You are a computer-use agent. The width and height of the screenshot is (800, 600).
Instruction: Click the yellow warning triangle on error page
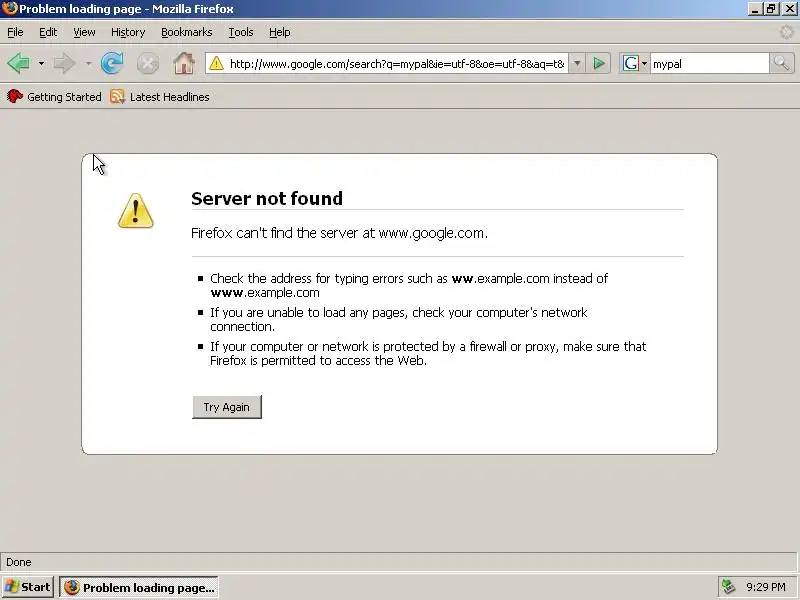click(135, 211)
